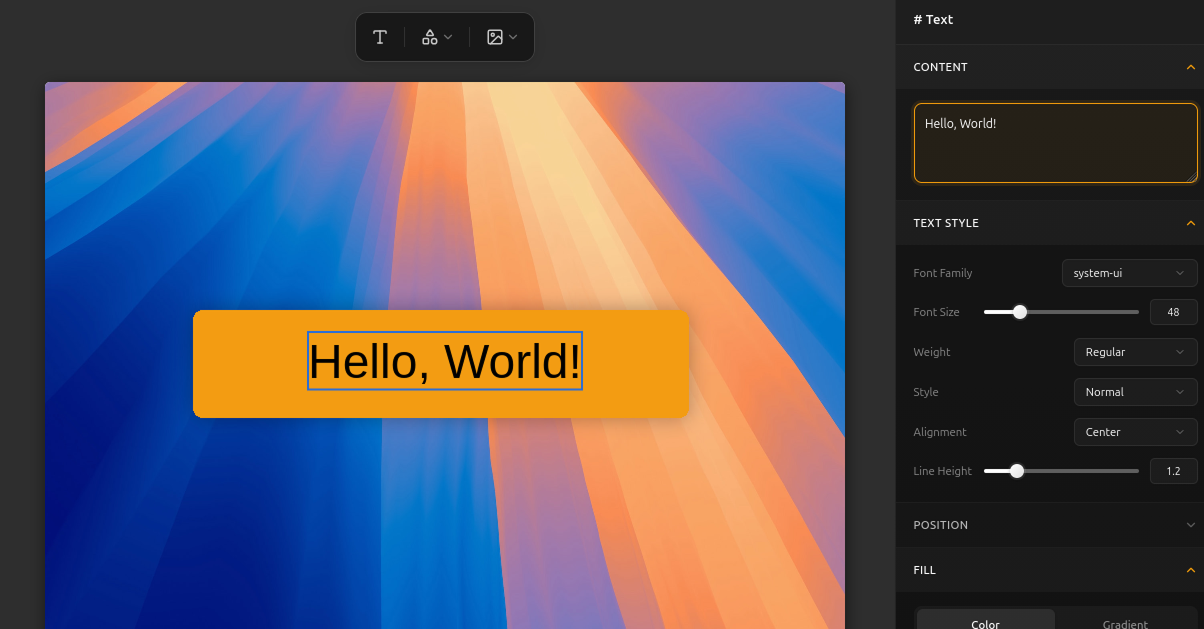The height and width of the screenshot is (629, 1204).
Task: Adjust the Font Size slider
Action: click(x=1019, y=311)
